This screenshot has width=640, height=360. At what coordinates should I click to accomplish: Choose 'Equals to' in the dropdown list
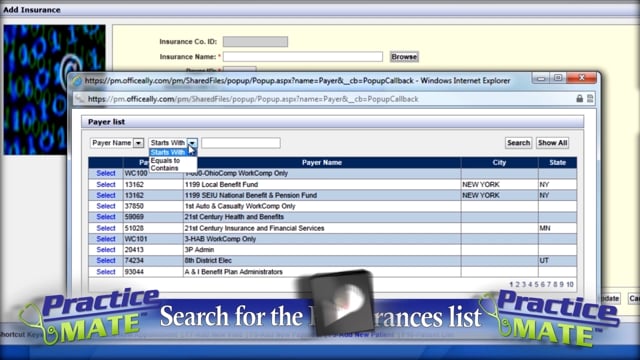pyautogui.click(x=165, y=160)
